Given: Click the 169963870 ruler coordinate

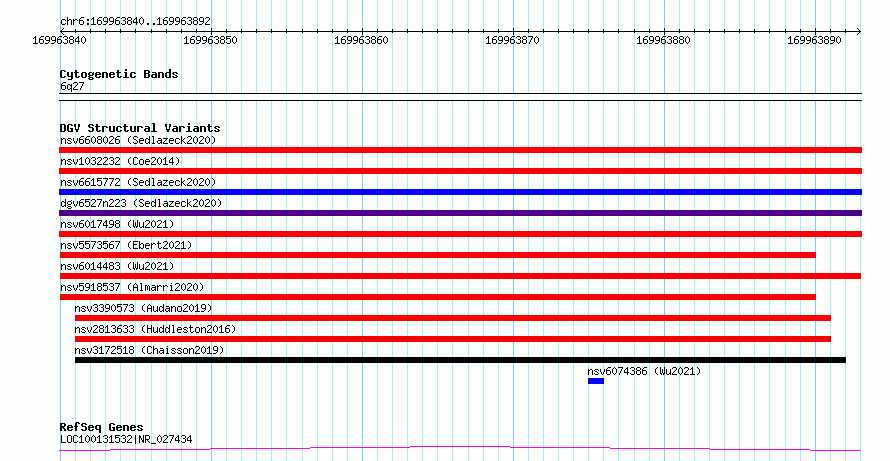Looking at the screenshot, I should pos(512,40).
